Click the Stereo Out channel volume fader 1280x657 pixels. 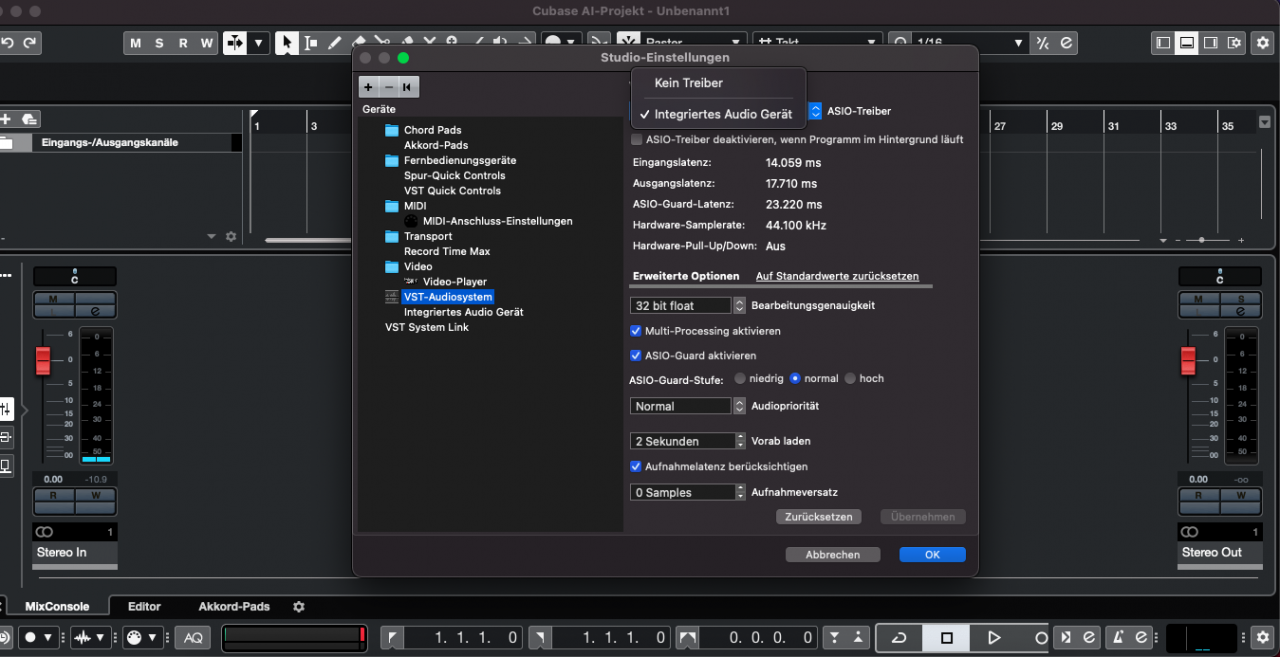[1188, 360]
